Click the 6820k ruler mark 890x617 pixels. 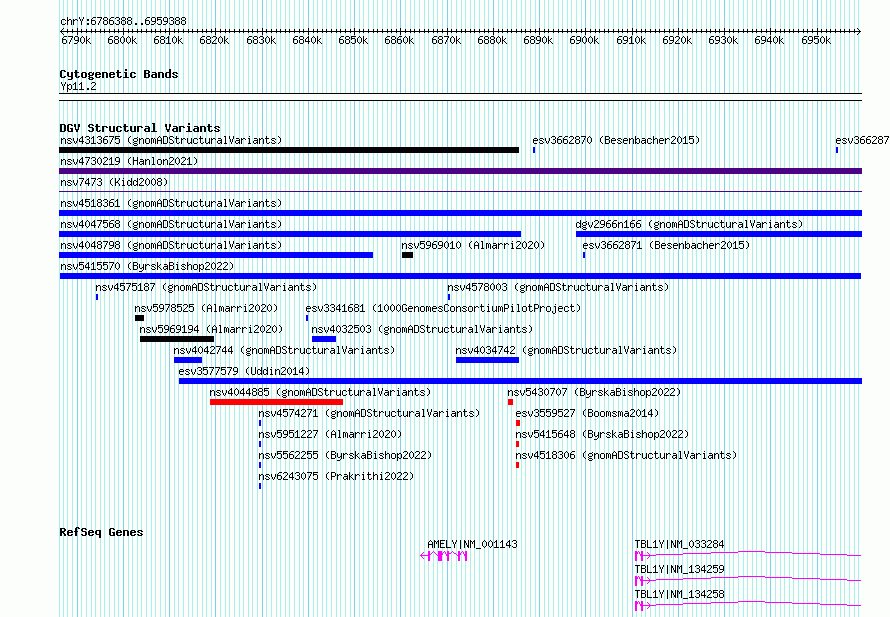(x=214, y=40)
